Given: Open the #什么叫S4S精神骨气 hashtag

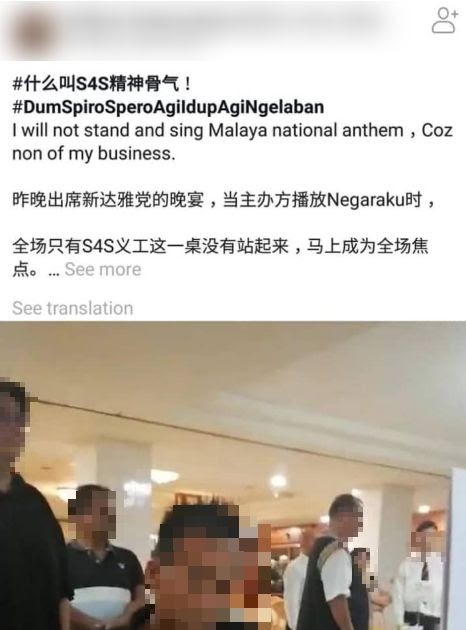Looking at the screenshot, I should [x=102, y=84].
